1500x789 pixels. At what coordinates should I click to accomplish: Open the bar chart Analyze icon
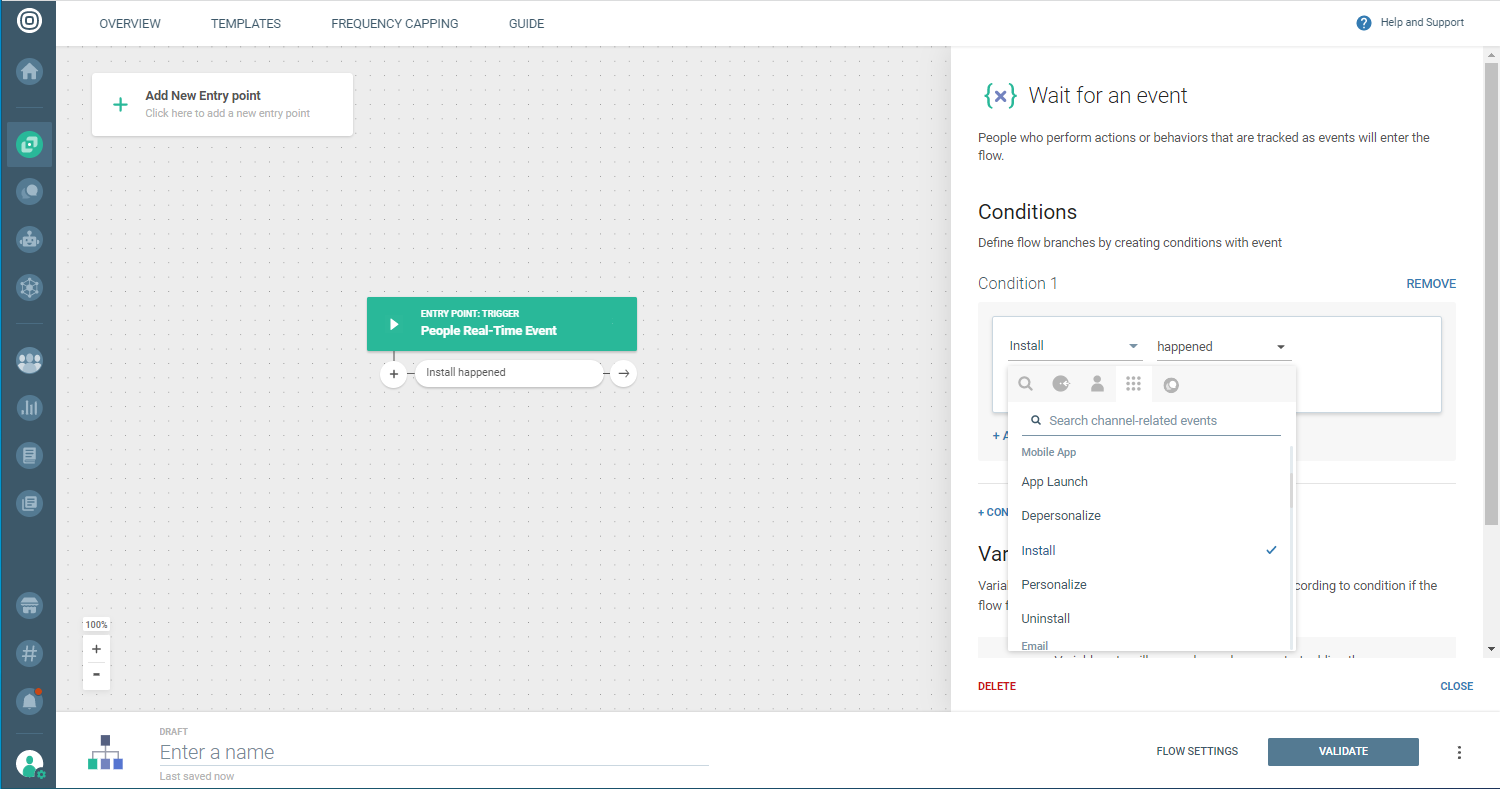point(29,407)
